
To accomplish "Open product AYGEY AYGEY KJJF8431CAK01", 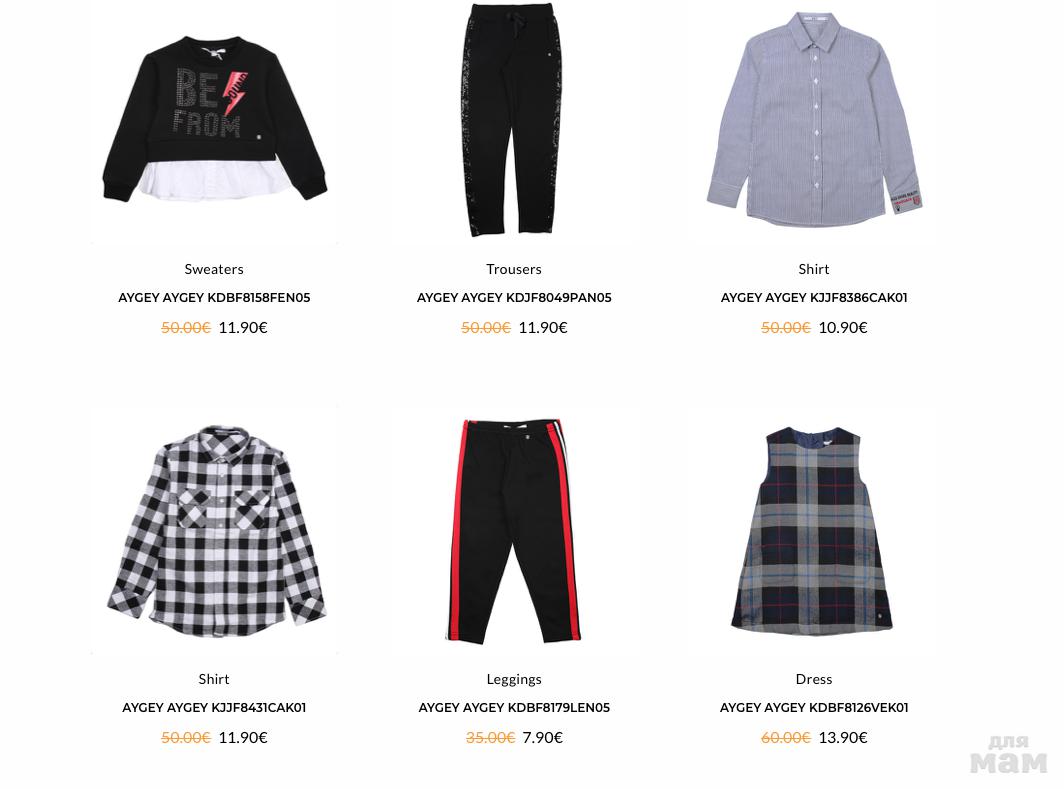I will [x=214, y=707].
